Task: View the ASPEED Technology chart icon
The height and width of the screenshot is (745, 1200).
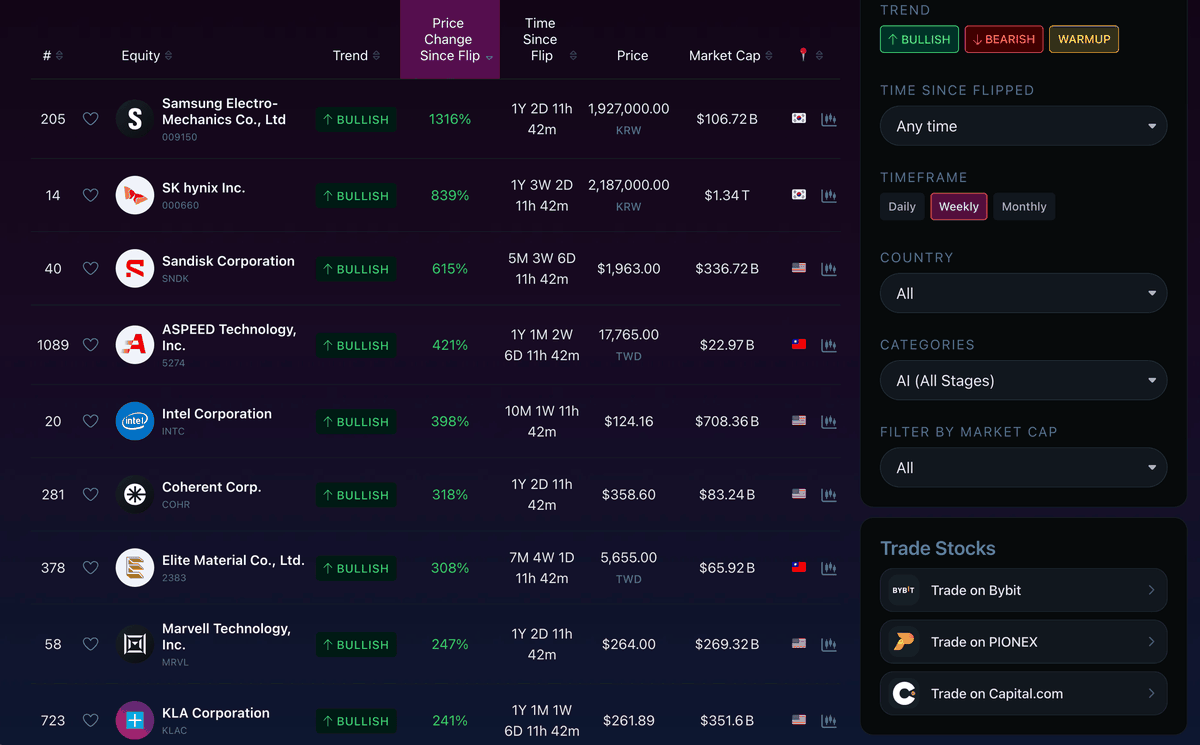Action: (828, 345)
